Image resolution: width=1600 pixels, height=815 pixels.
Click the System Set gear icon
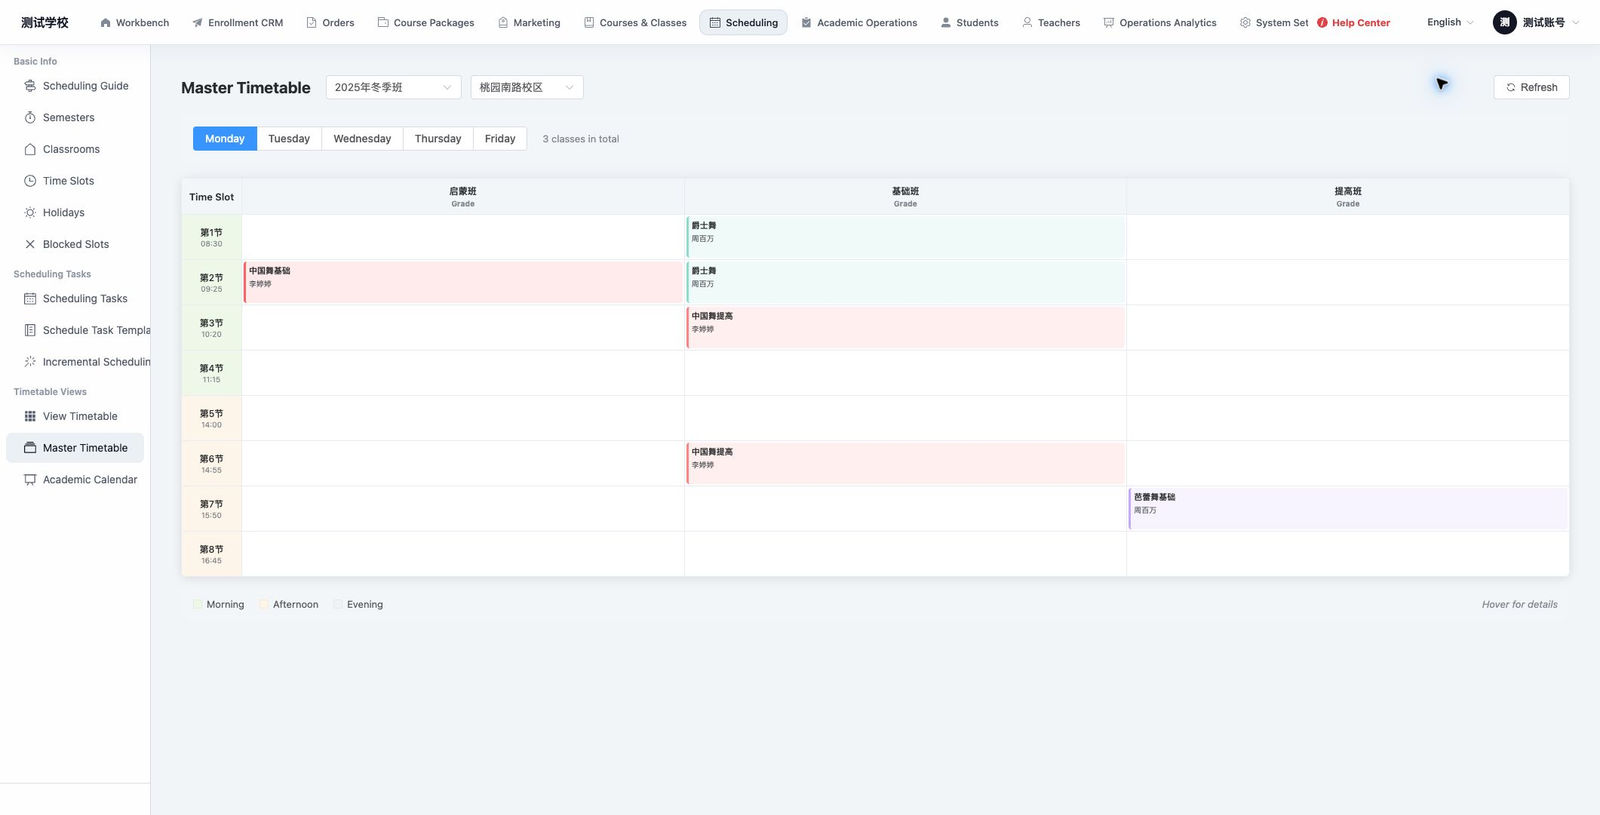(x=1245, y=22)
